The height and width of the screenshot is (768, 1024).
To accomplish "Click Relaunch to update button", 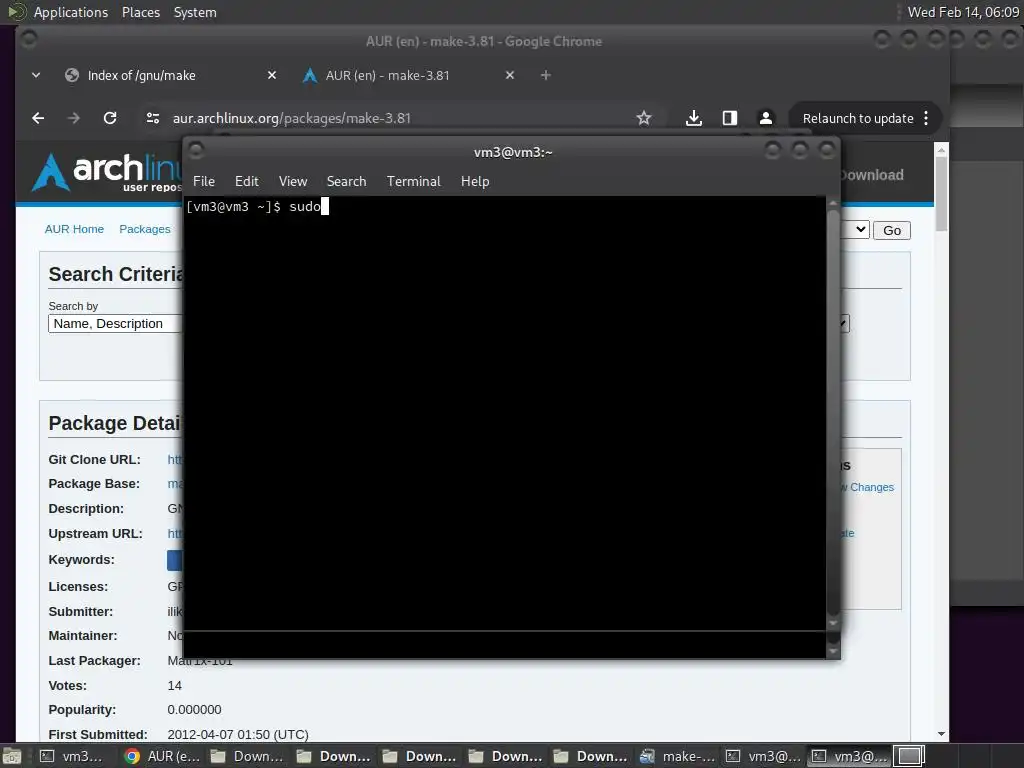I will coord(857,118).
